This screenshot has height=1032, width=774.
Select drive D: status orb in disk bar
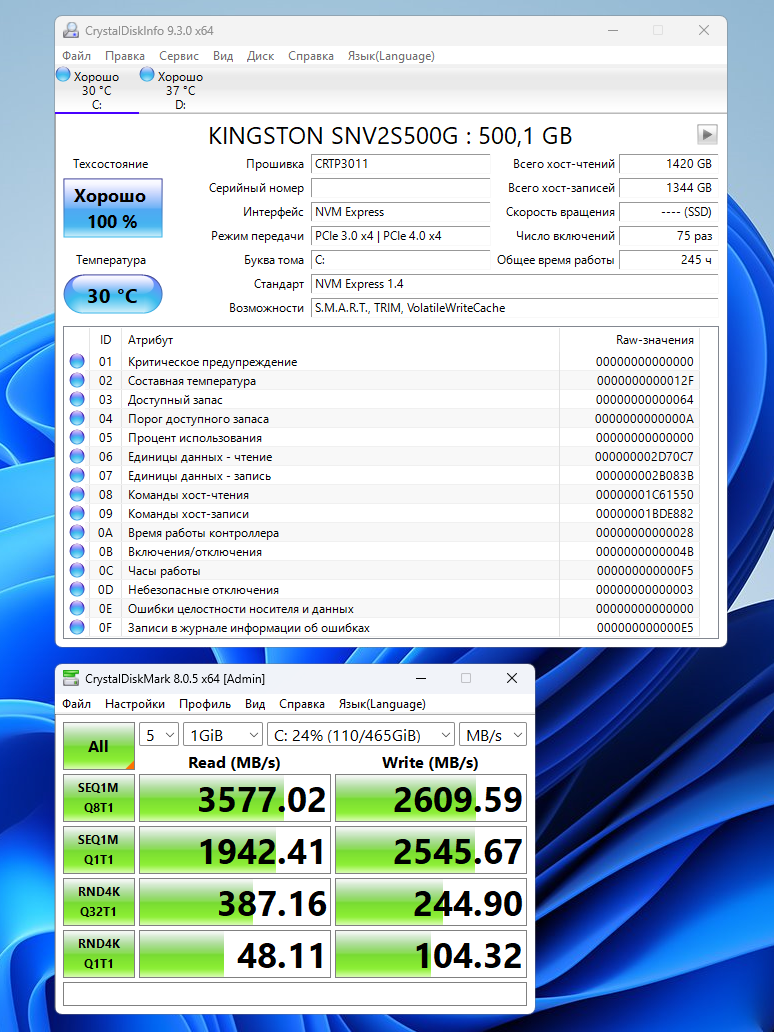pyautogui.click(x=147, y=75)
